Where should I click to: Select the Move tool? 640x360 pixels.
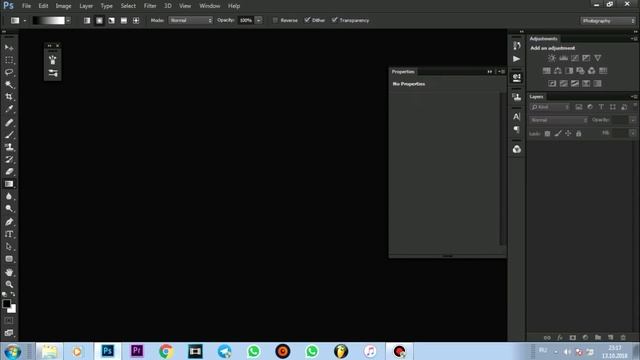9,48
